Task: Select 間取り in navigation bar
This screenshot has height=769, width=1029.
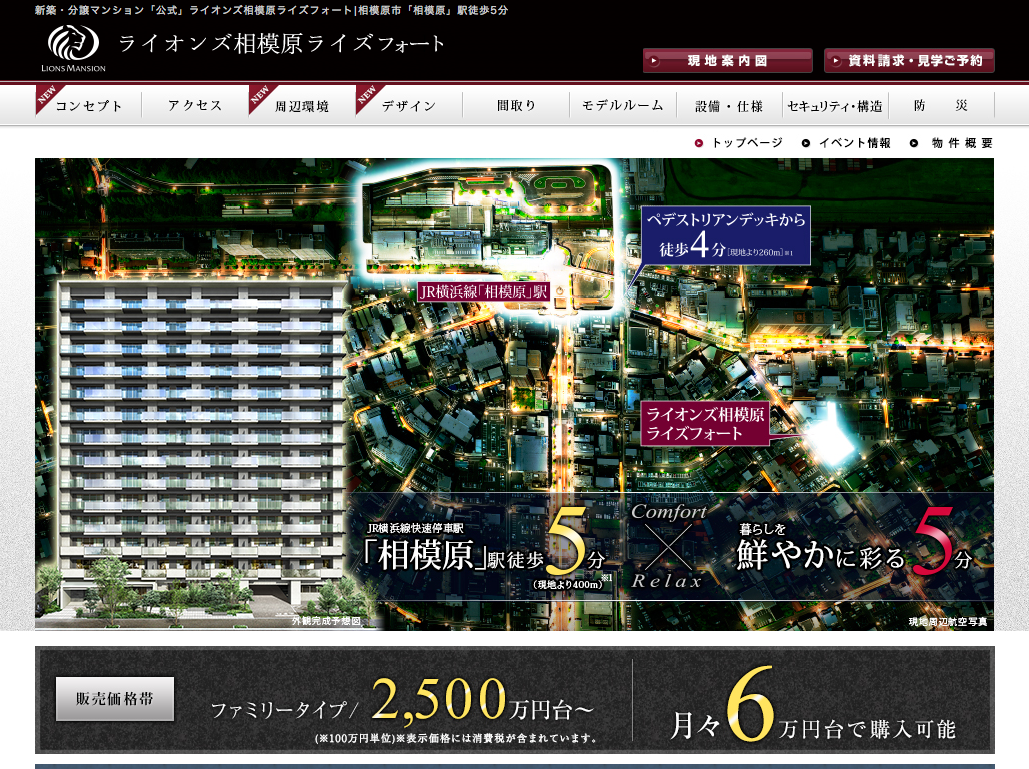Action: [516, 106]
